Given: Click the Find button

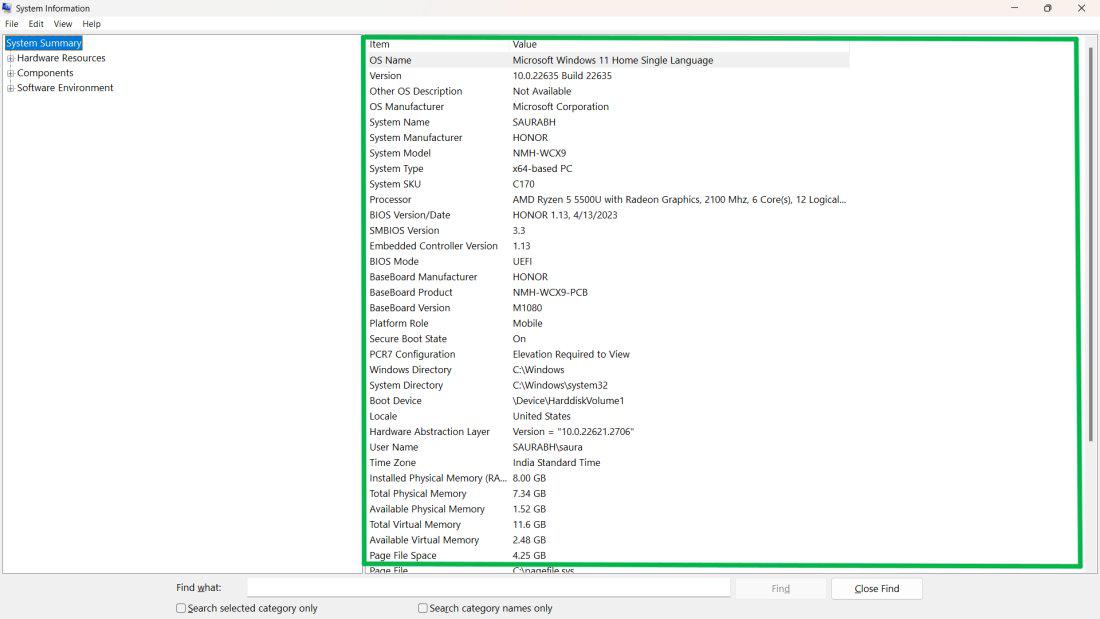Looking at the screenshot, I should point(781,588).
